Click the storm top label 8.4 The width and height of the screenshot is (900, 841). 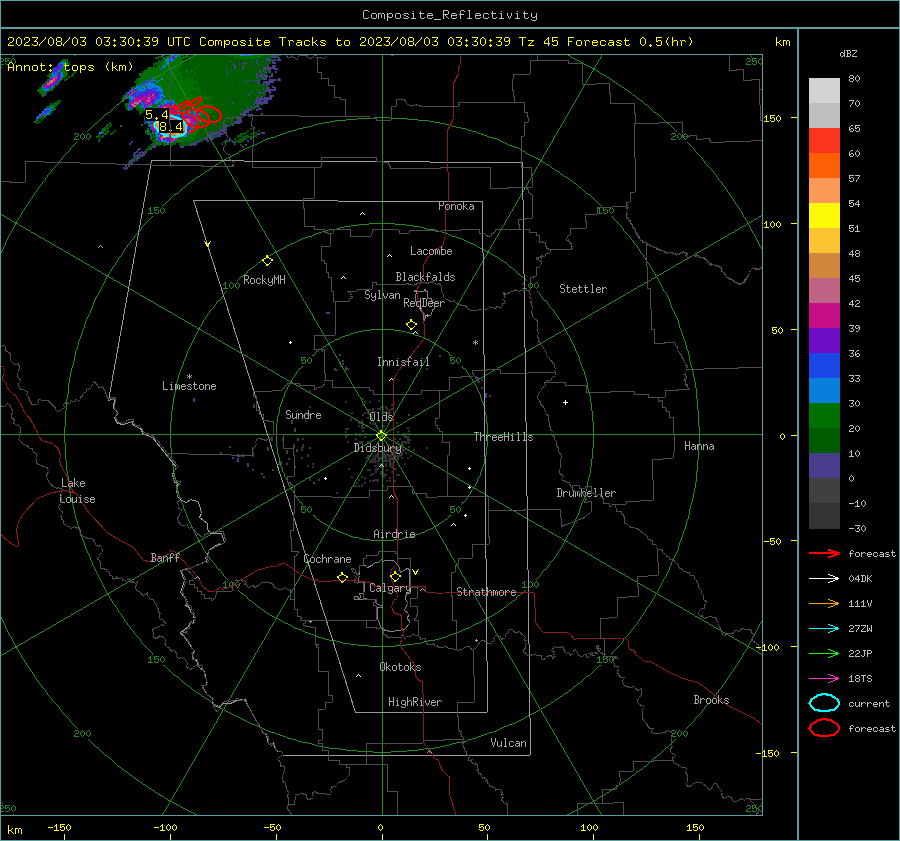[x=171, y=126]
